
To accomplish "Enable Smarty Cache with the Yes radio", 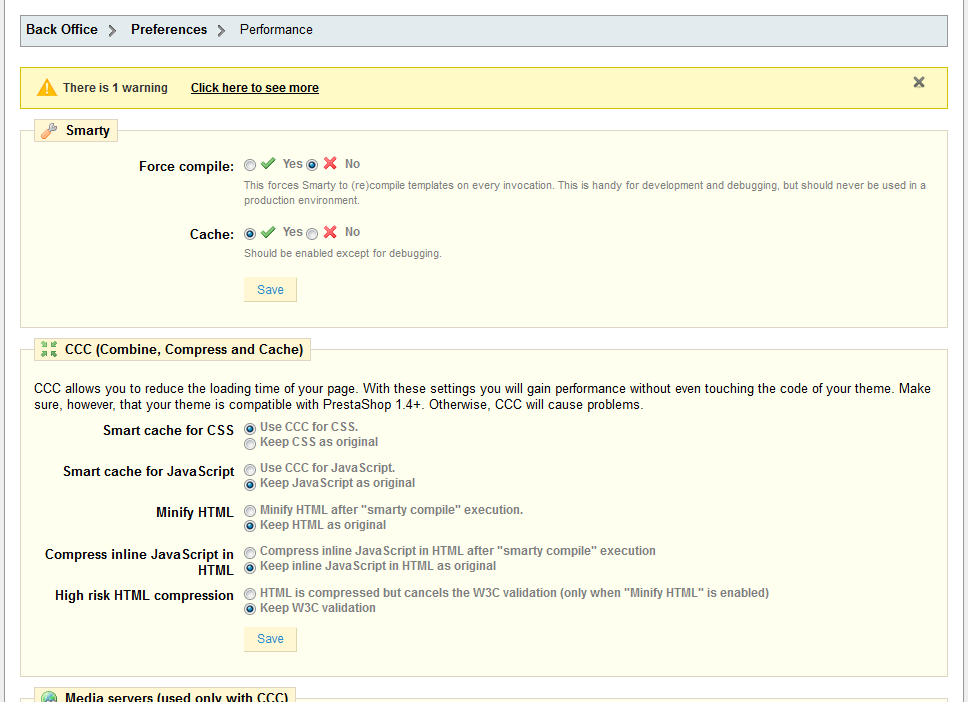I will point(250,234).
